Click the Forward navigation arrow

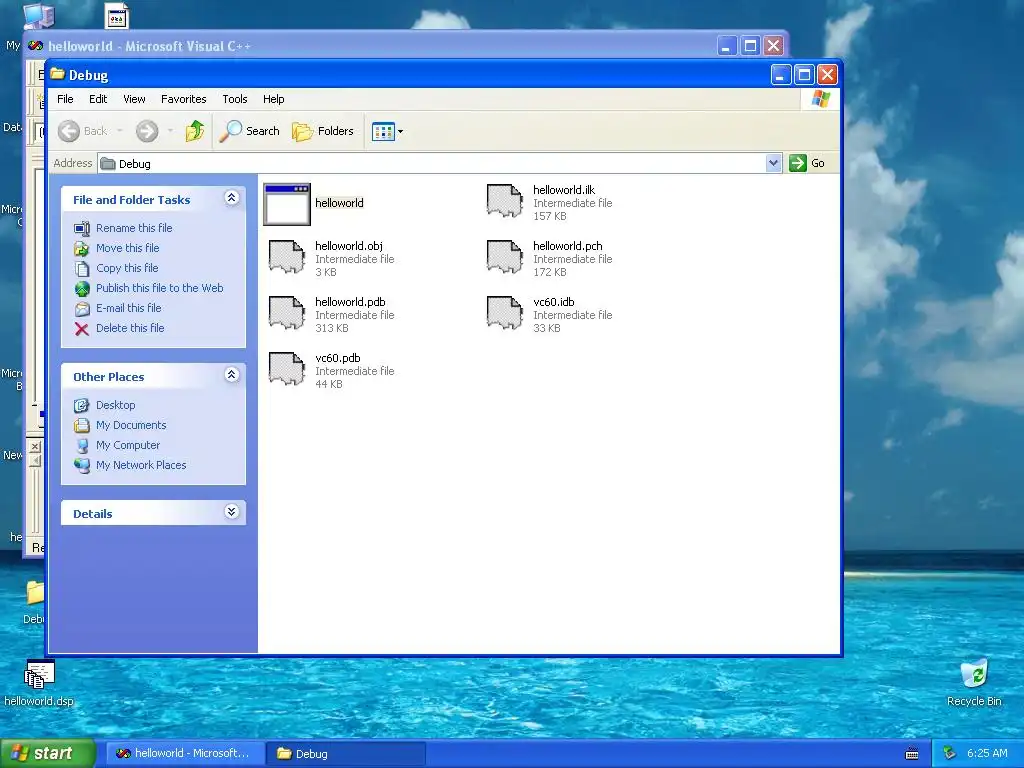pos(147,131)
